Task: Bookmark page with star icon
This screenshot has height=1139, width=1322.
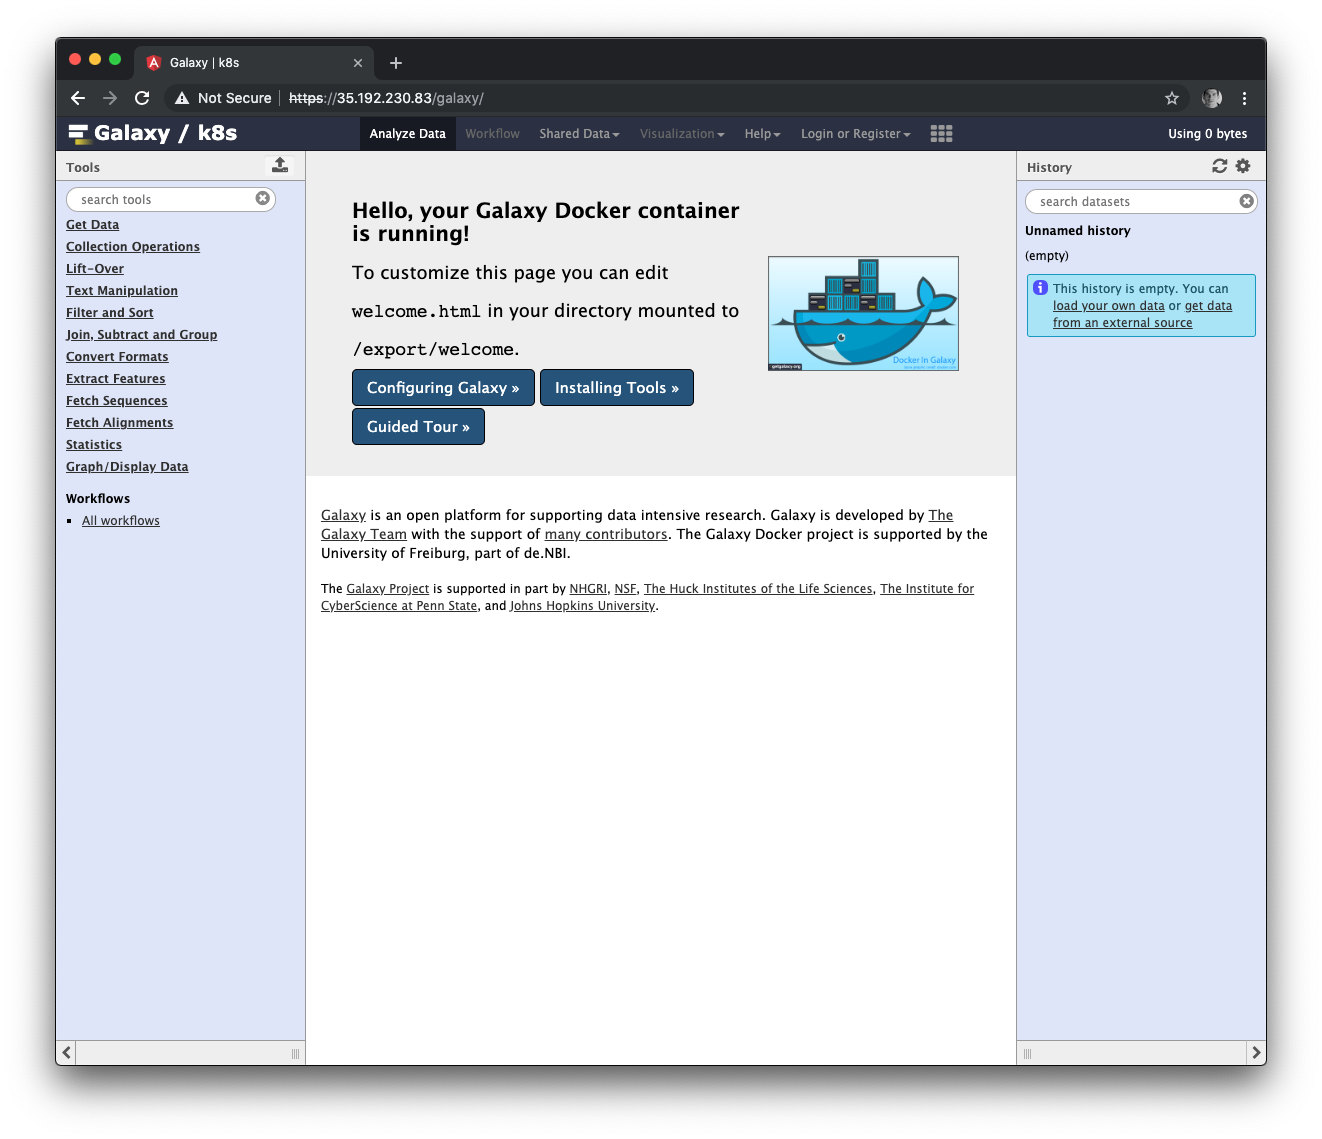Action: click(1172, 98)
